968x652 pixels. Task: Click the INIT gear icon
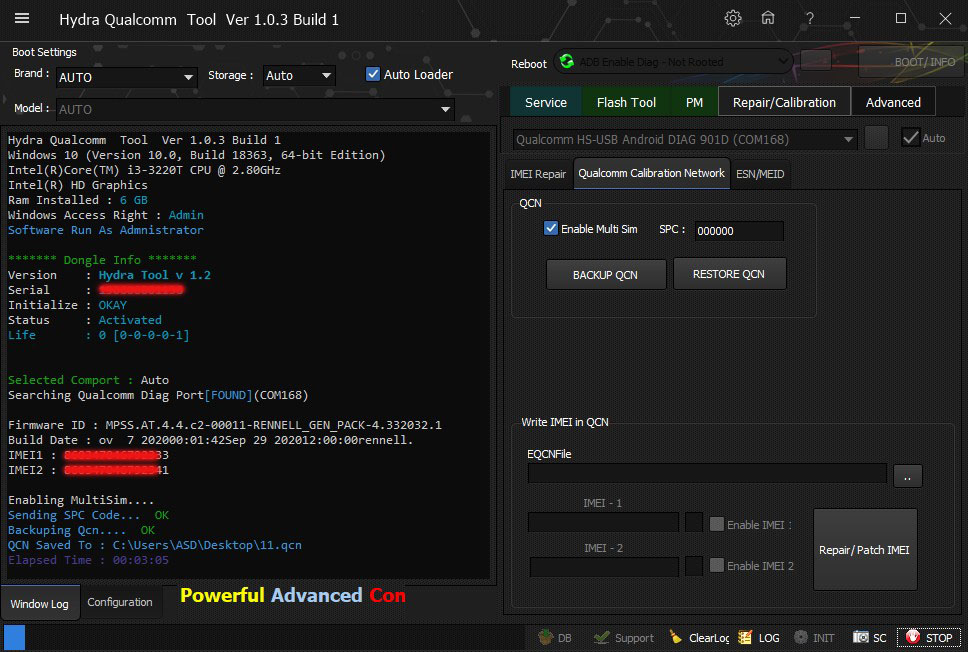(814, 638)
